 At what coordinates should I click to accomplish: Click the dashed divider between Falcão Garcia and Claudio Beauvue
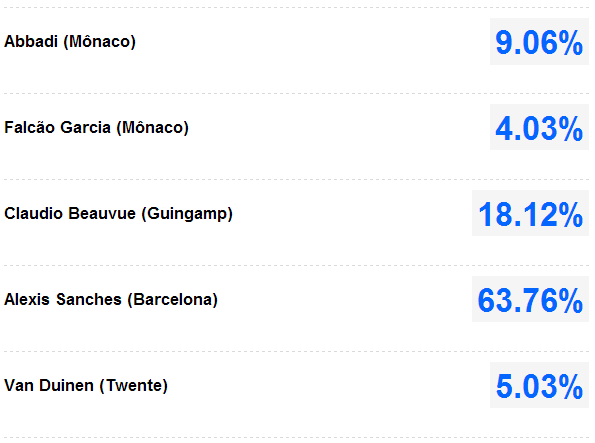[296, 180]
